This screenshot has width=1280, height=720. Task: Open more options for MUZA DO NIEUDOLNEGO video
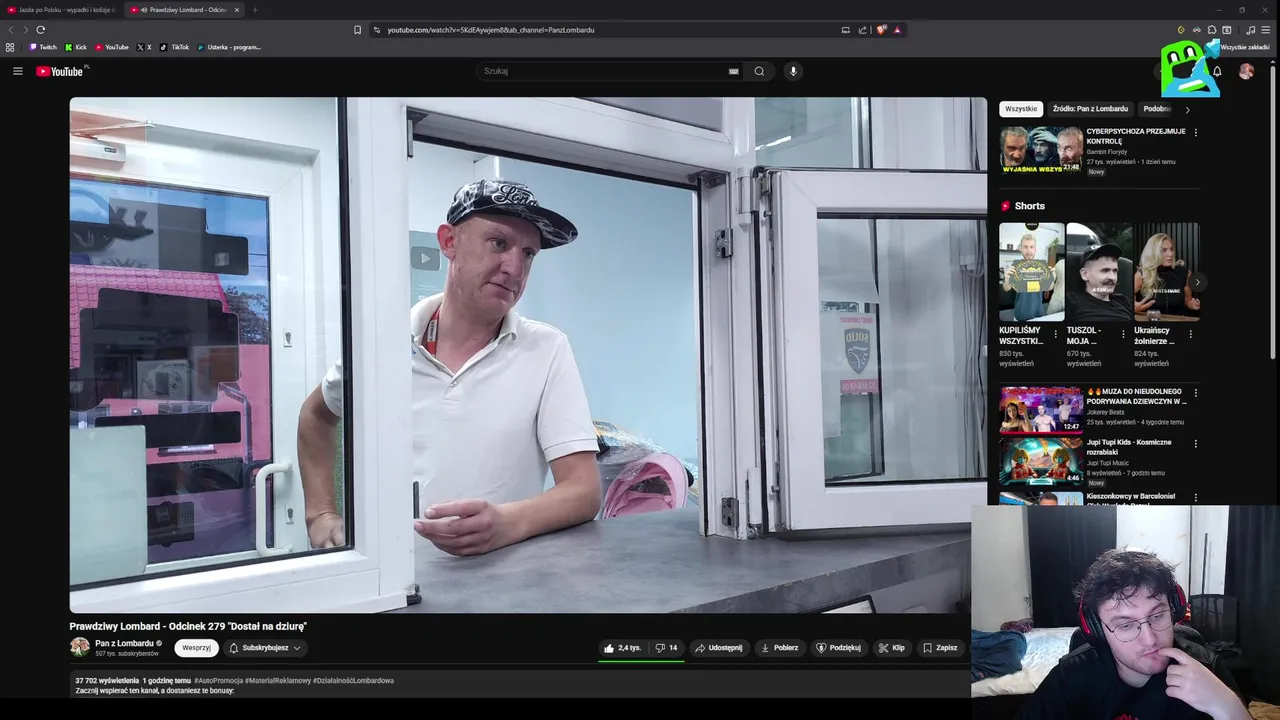tap(1195, 393)
